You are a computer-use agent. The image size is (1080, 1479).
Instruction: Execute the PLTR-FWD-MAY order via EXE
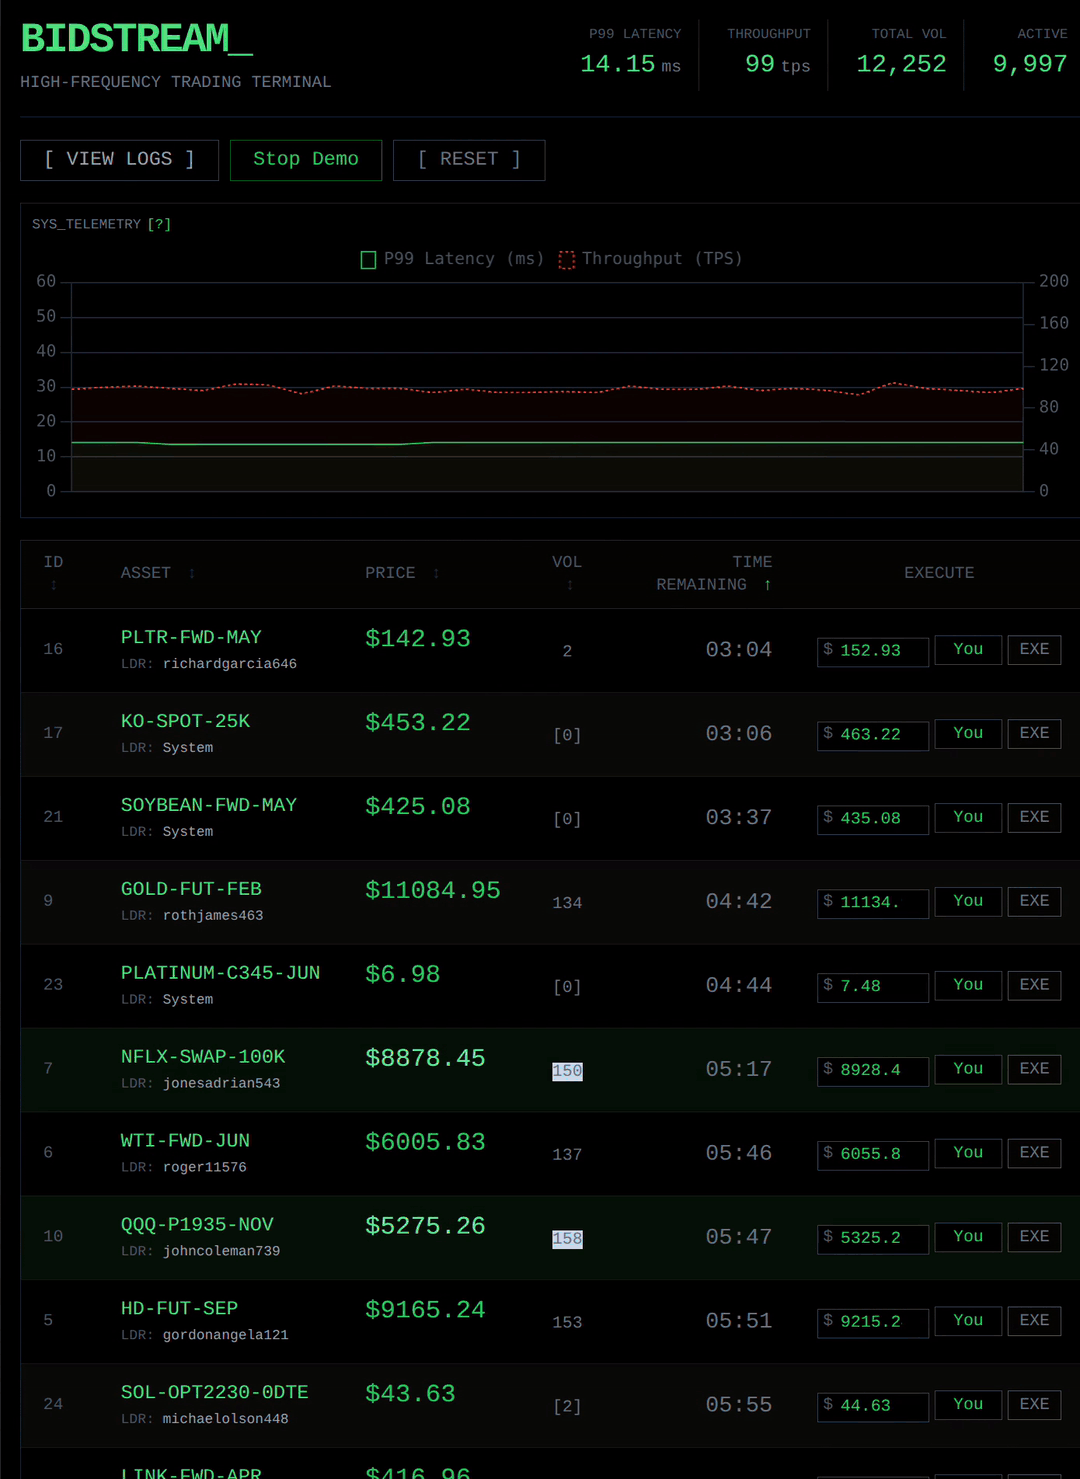pos(1033,649)
